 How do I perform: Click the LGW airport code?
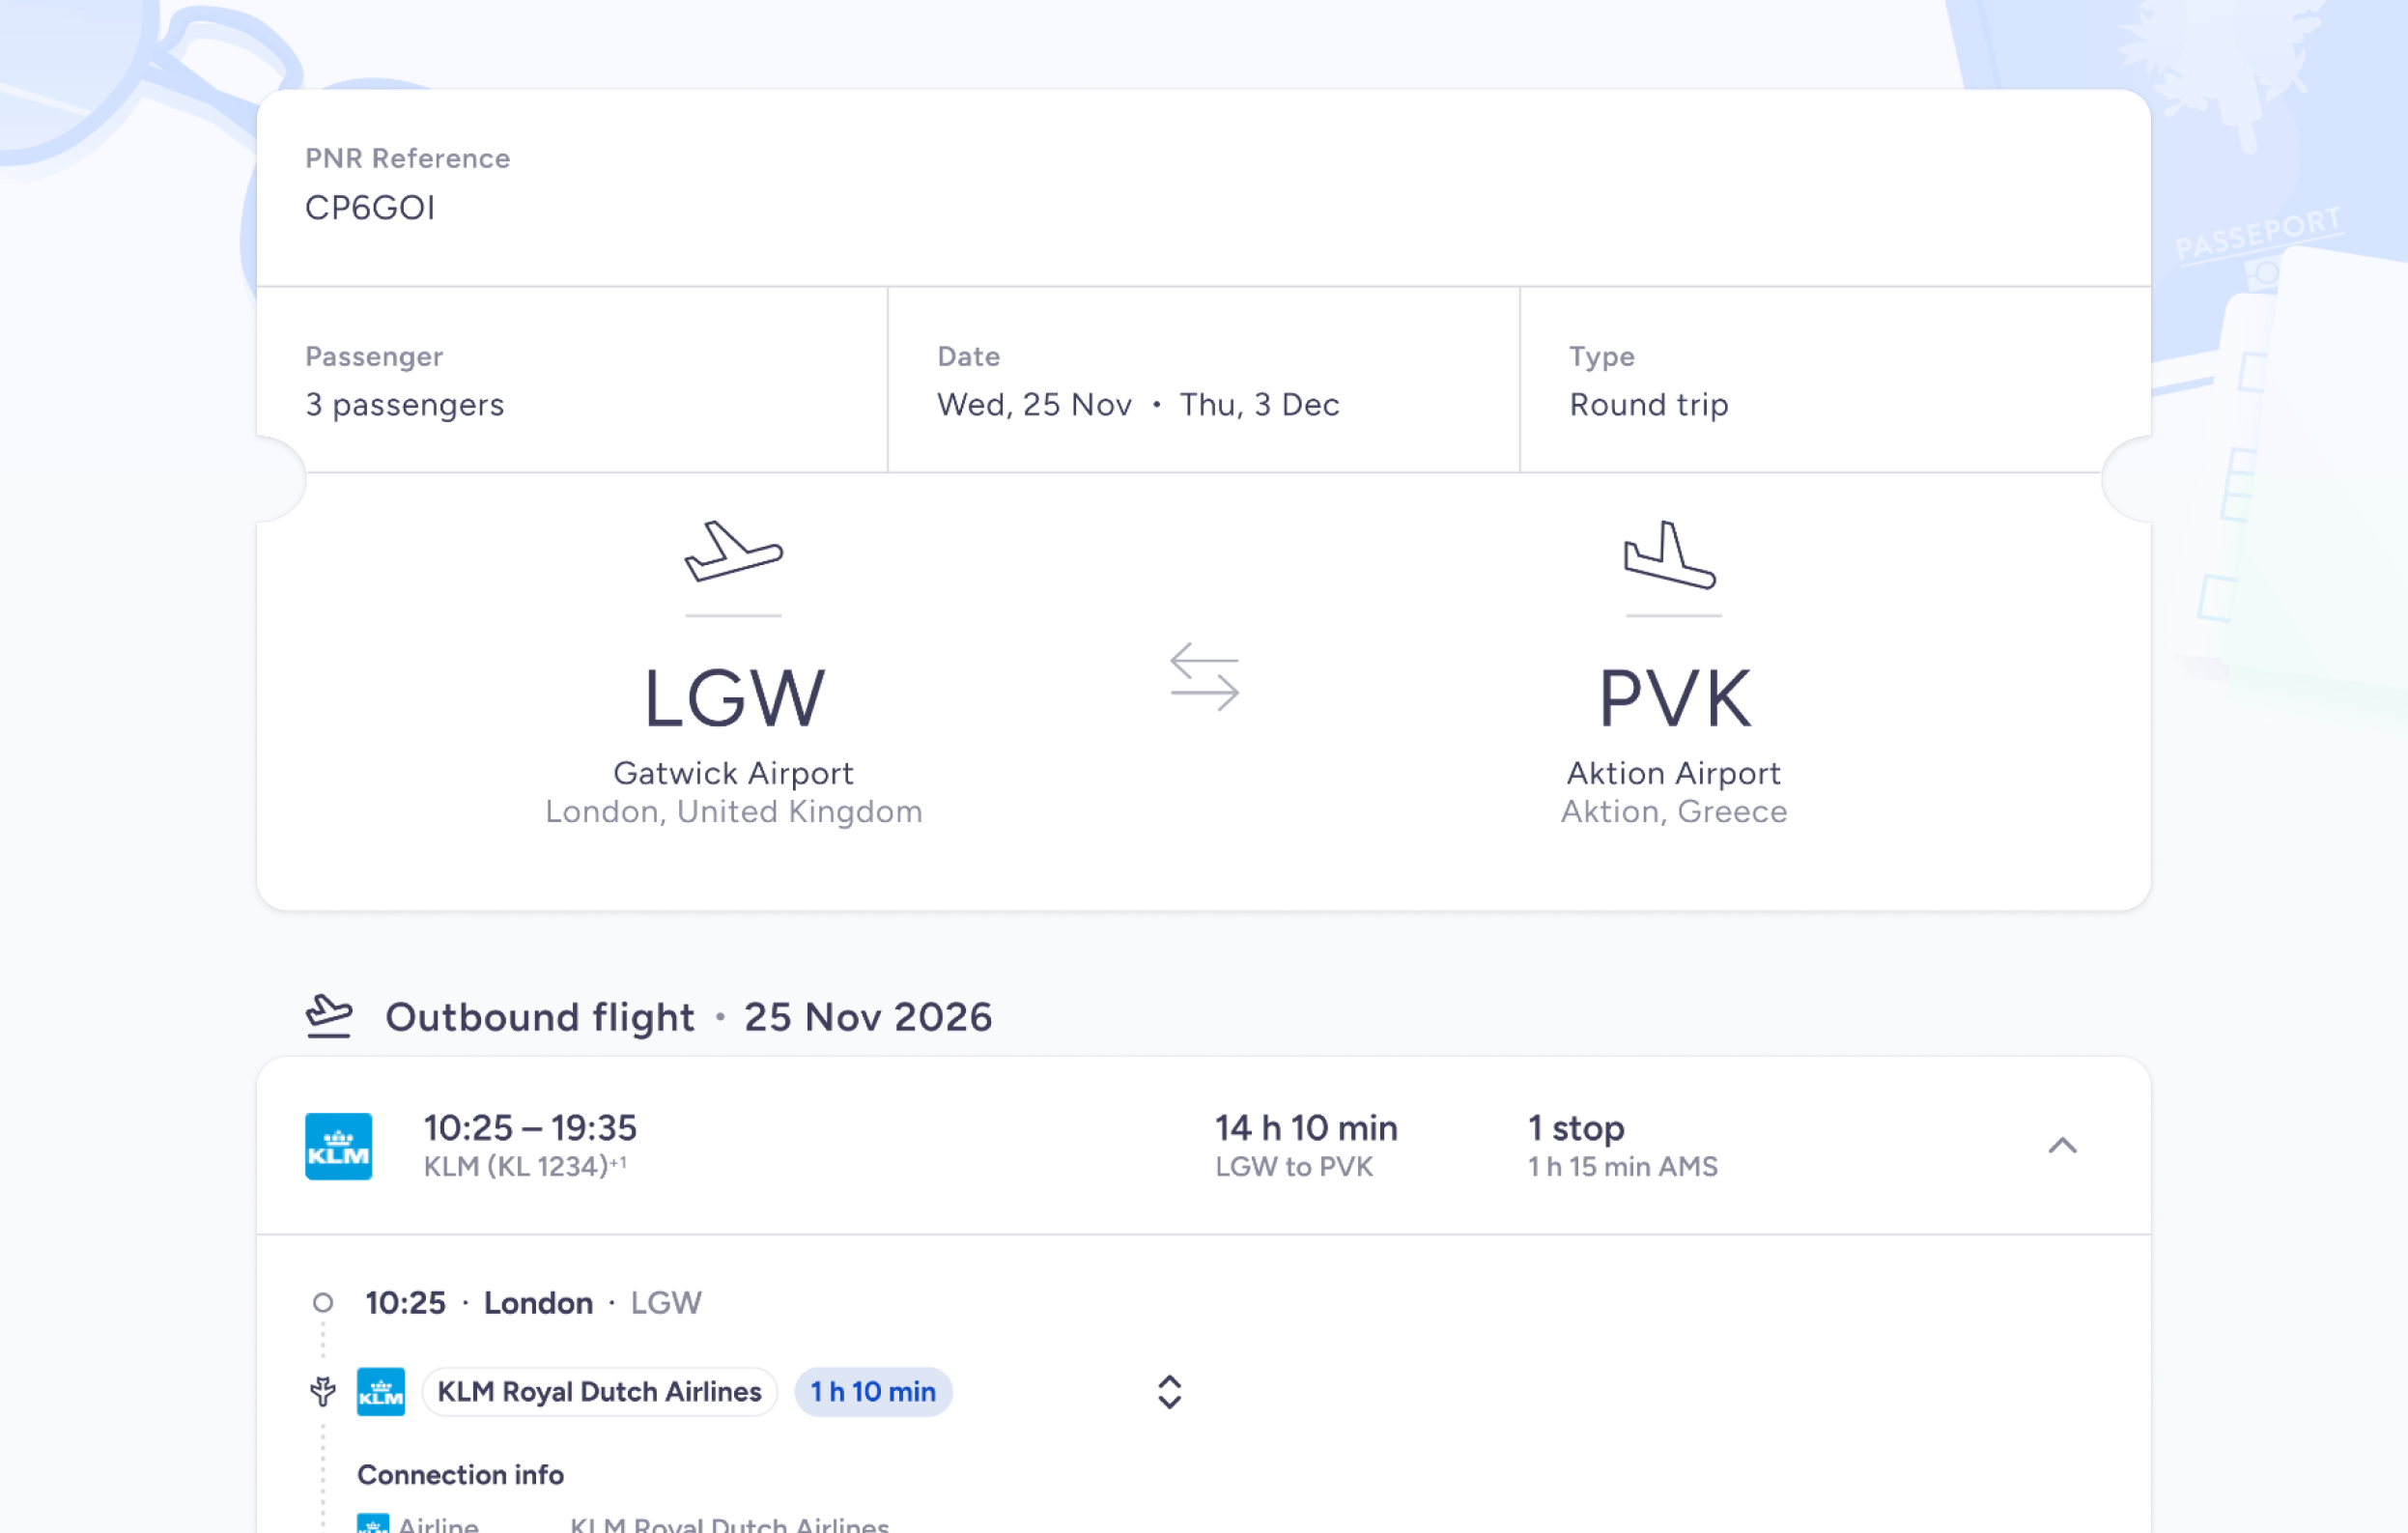click(734, 698)
